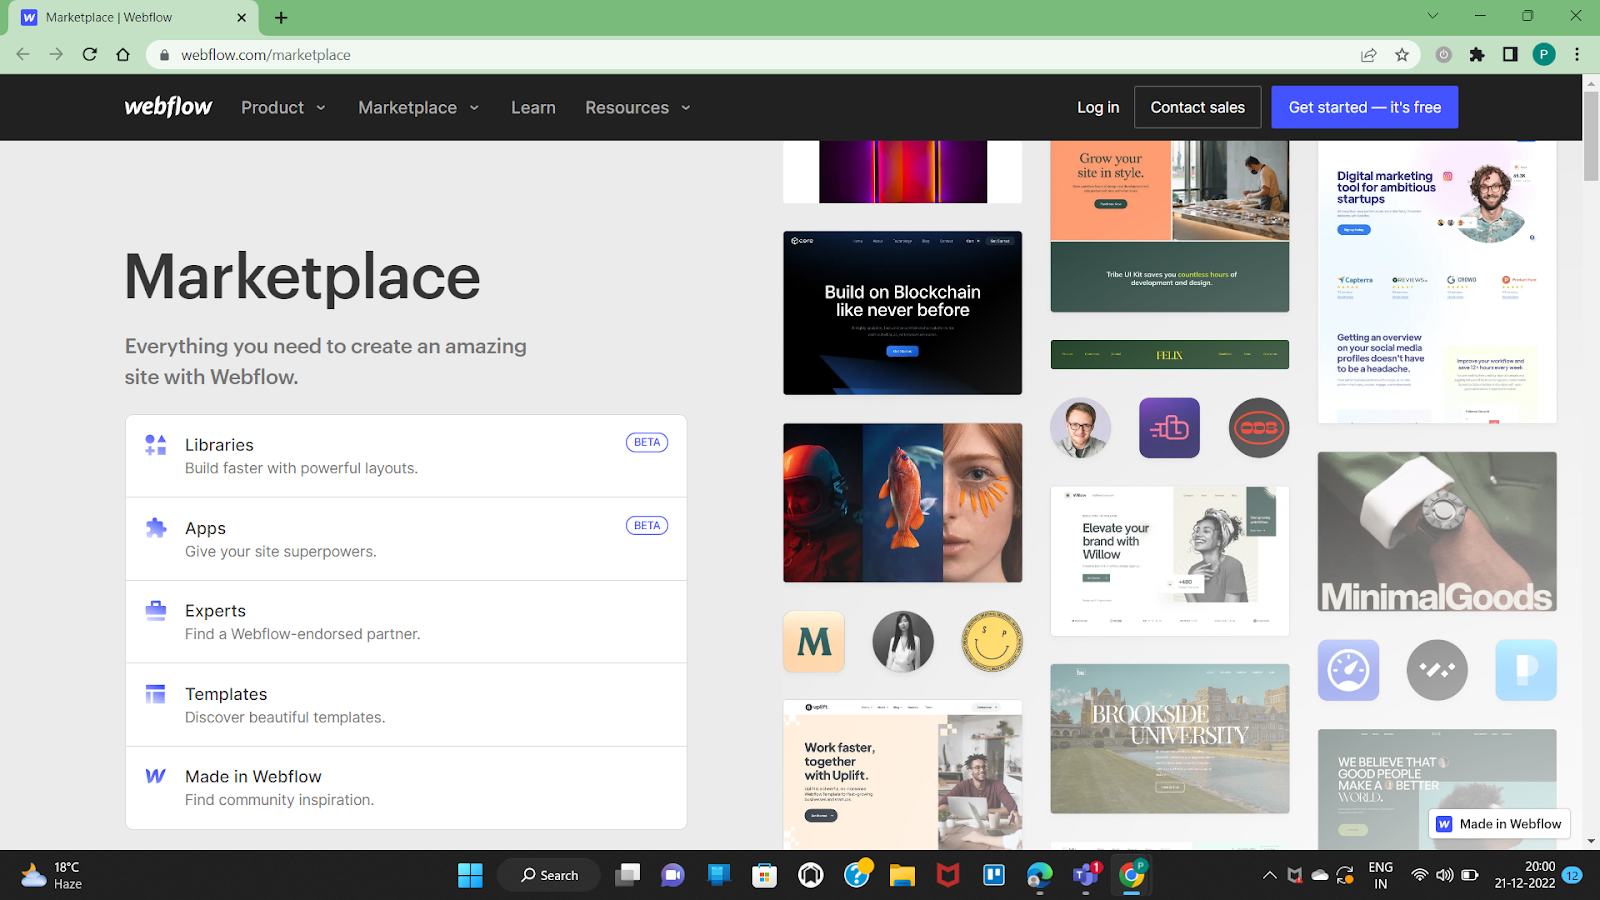Open the Experts marketplace link

tap(406, 622)
